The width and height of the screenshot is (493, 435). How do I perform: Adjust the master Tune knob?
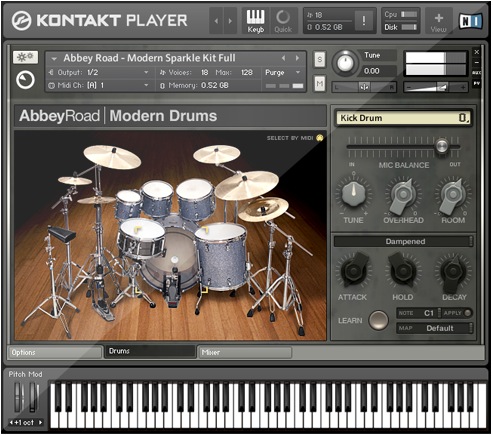click(x=345, y=63)
